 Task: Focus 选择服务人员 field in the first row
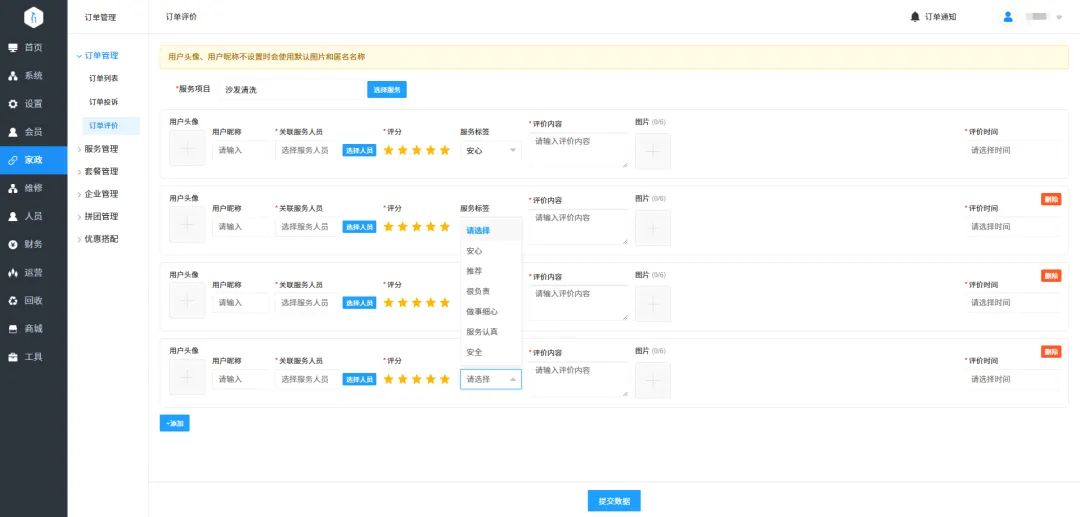(307, 150)
